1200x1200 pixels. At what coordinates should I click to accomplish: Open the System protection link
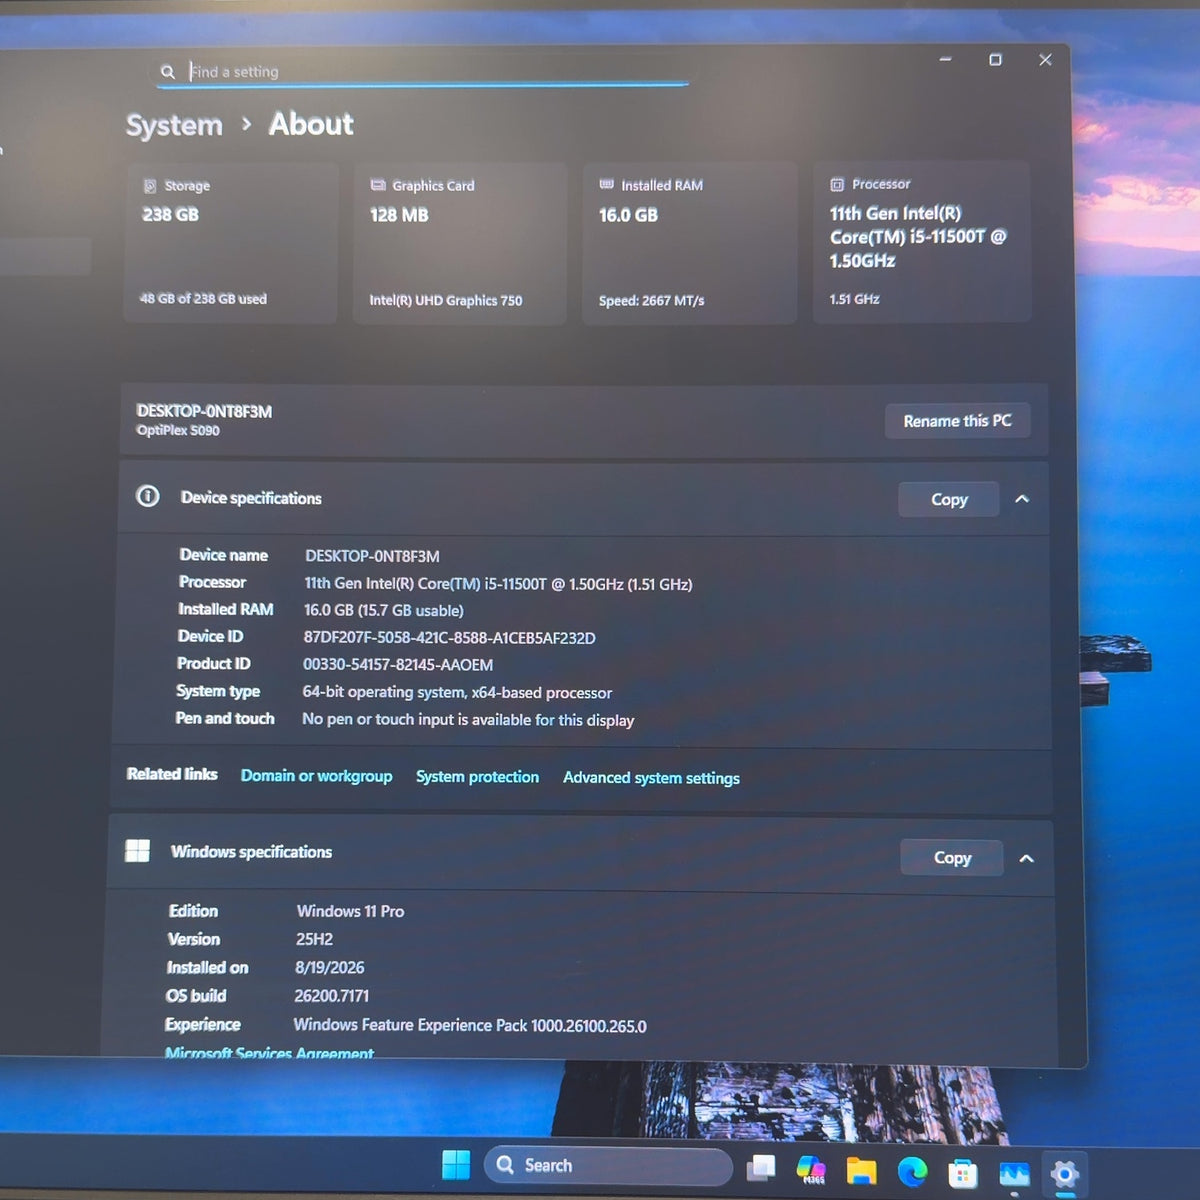tap(477, 777)
